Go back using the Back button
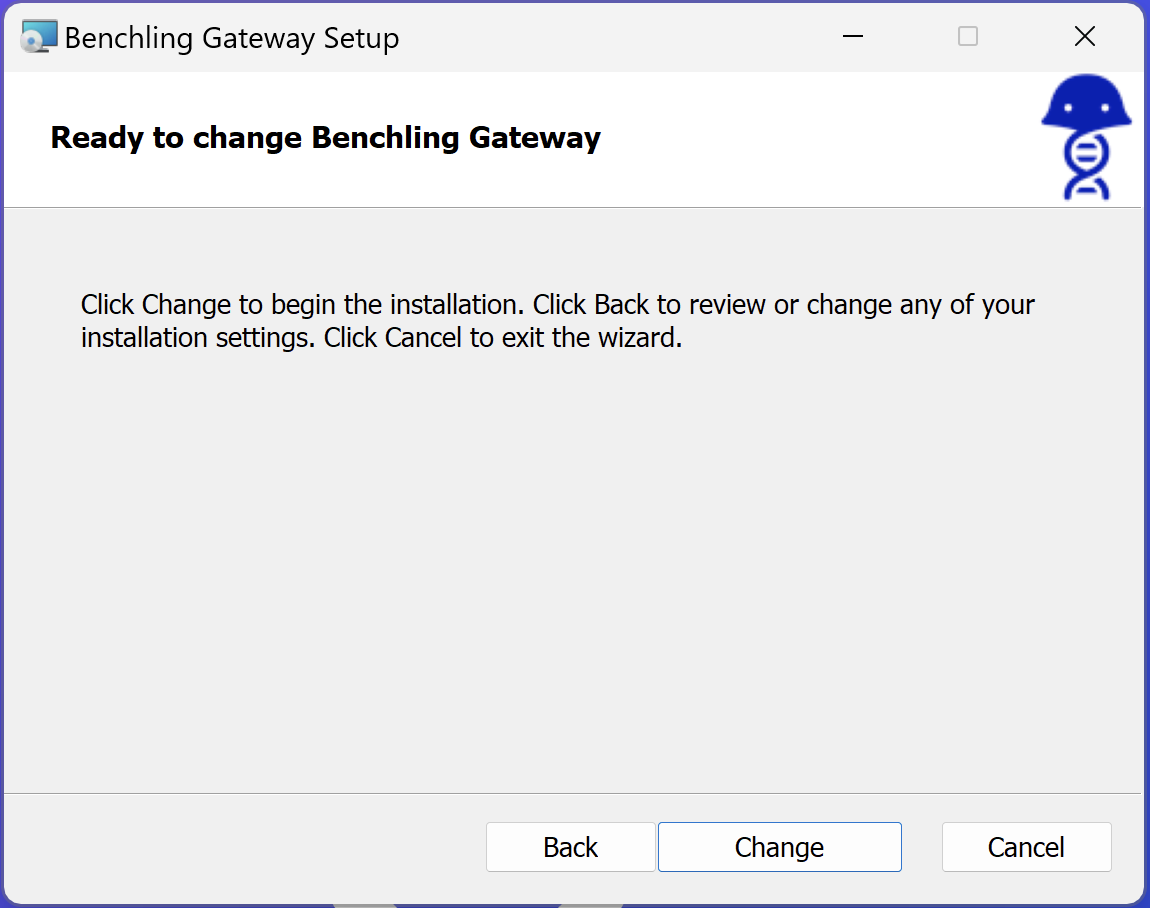The image size is (1150, 908). pos(570,847)
